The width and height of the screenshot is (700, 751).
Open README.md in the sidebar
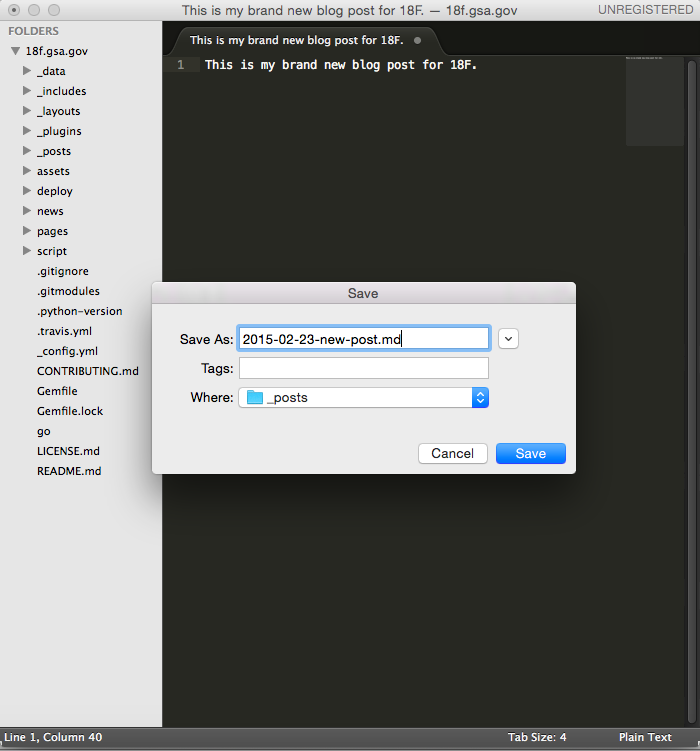coord(69,471)
